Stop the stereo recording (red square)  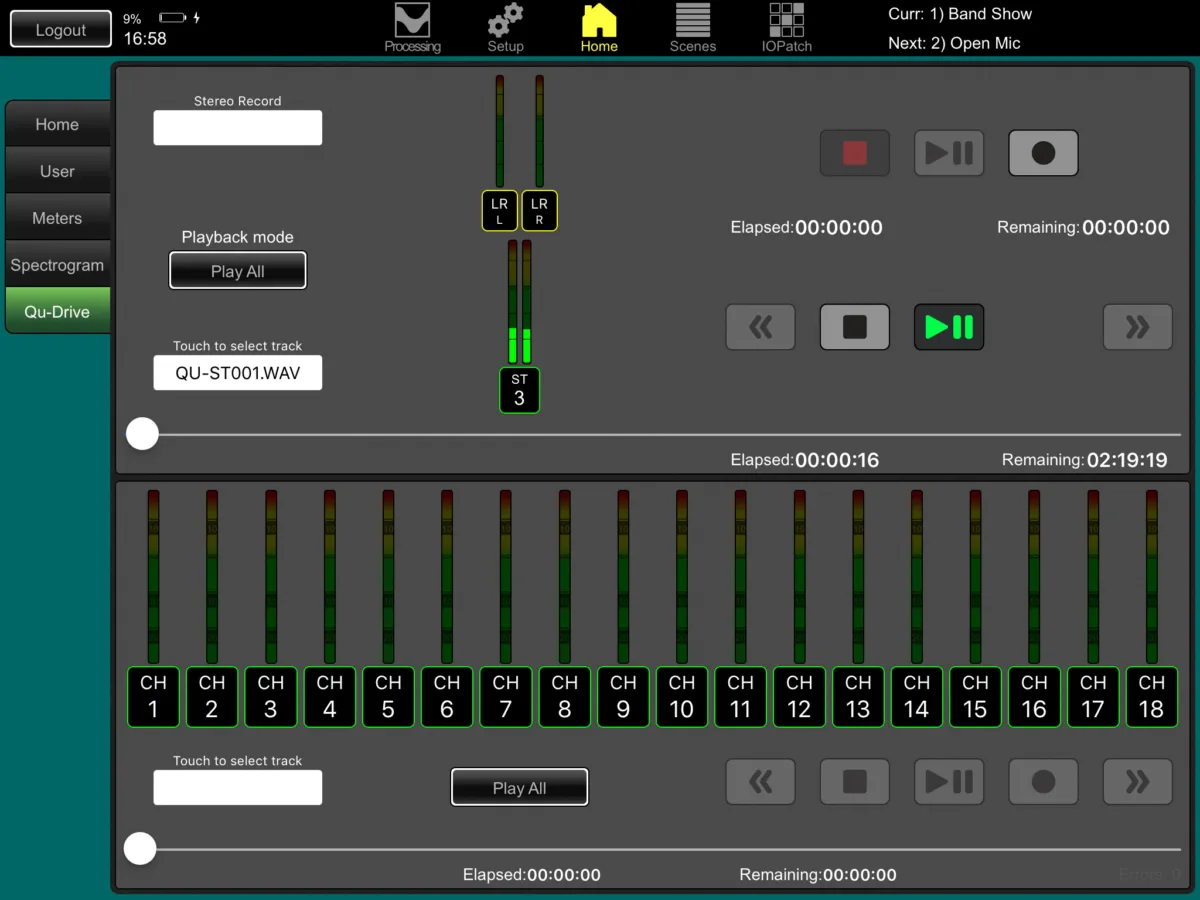pyautogui.click(x=855, y=153)
